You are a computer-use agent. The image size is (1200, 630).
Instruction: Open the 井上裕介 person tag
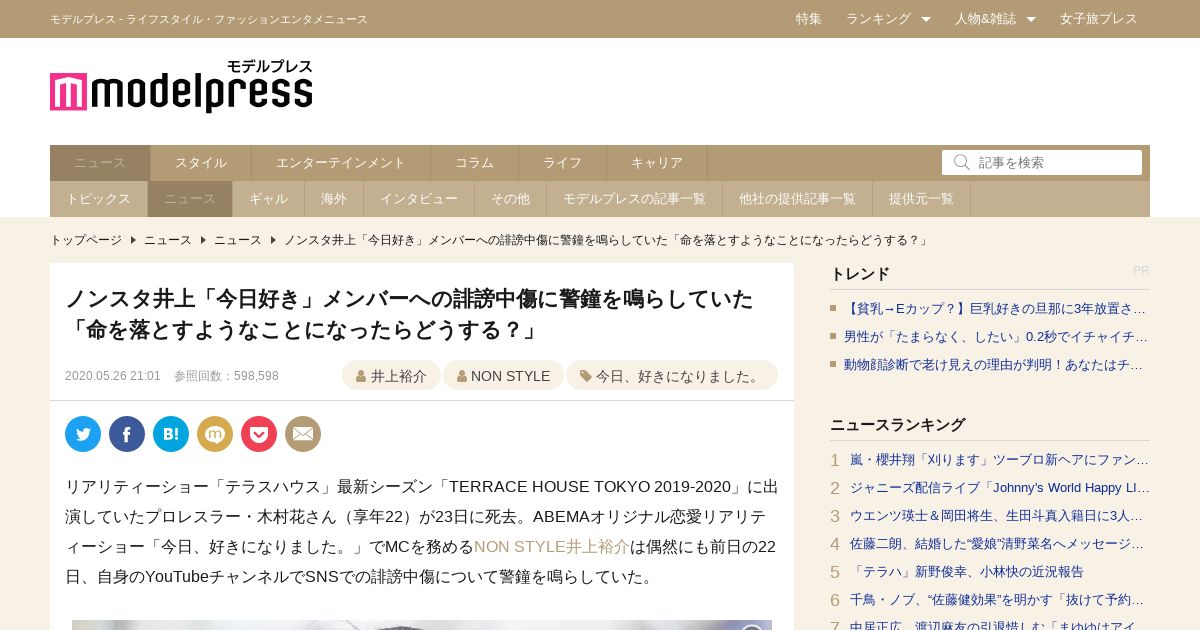pyautogui.click(x=391, y=376)
